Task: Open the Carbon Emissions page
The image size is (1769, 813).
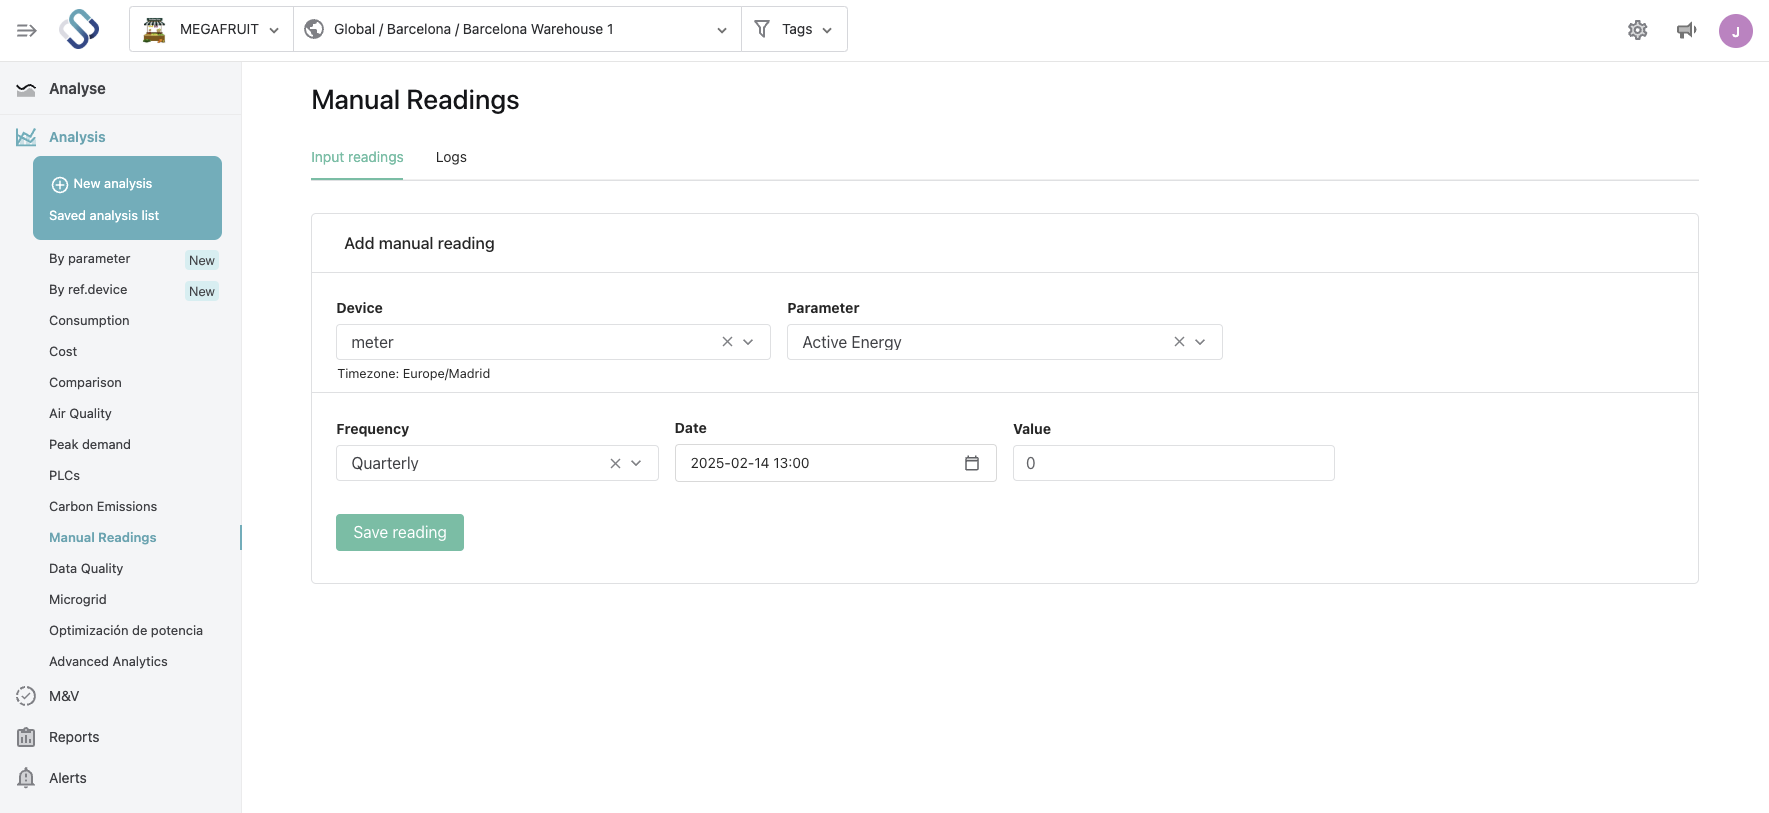Action: [x=103, y=507]
